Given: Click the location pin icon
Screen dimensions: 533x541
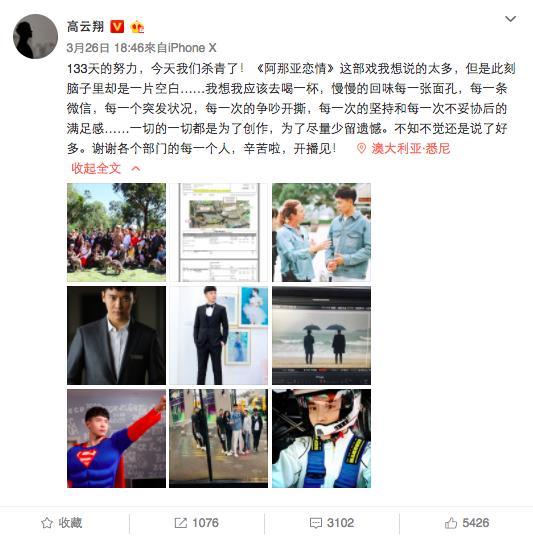Looking at the screenshot, I should click(x=361, y=149).
